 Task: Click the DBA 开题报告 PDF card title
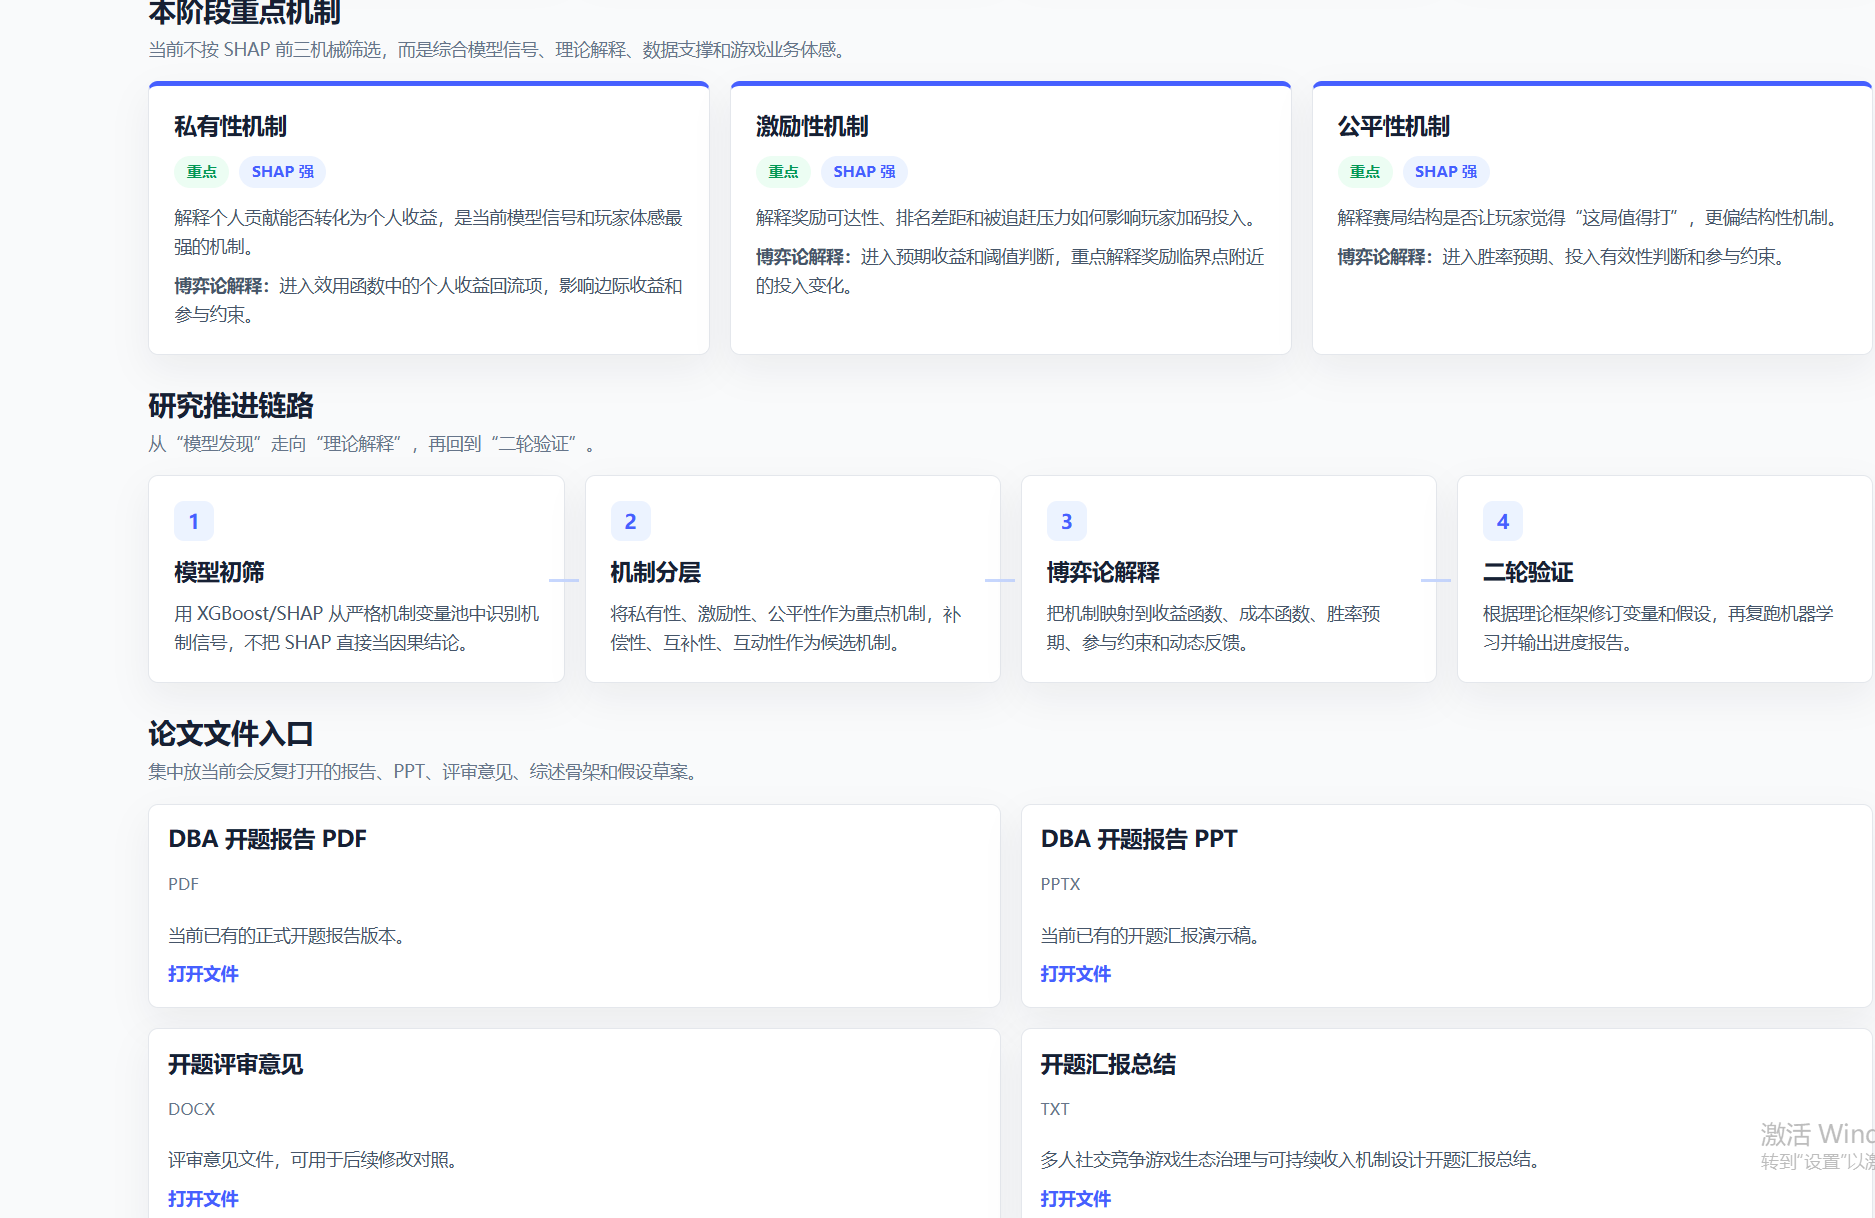point(267,839)
